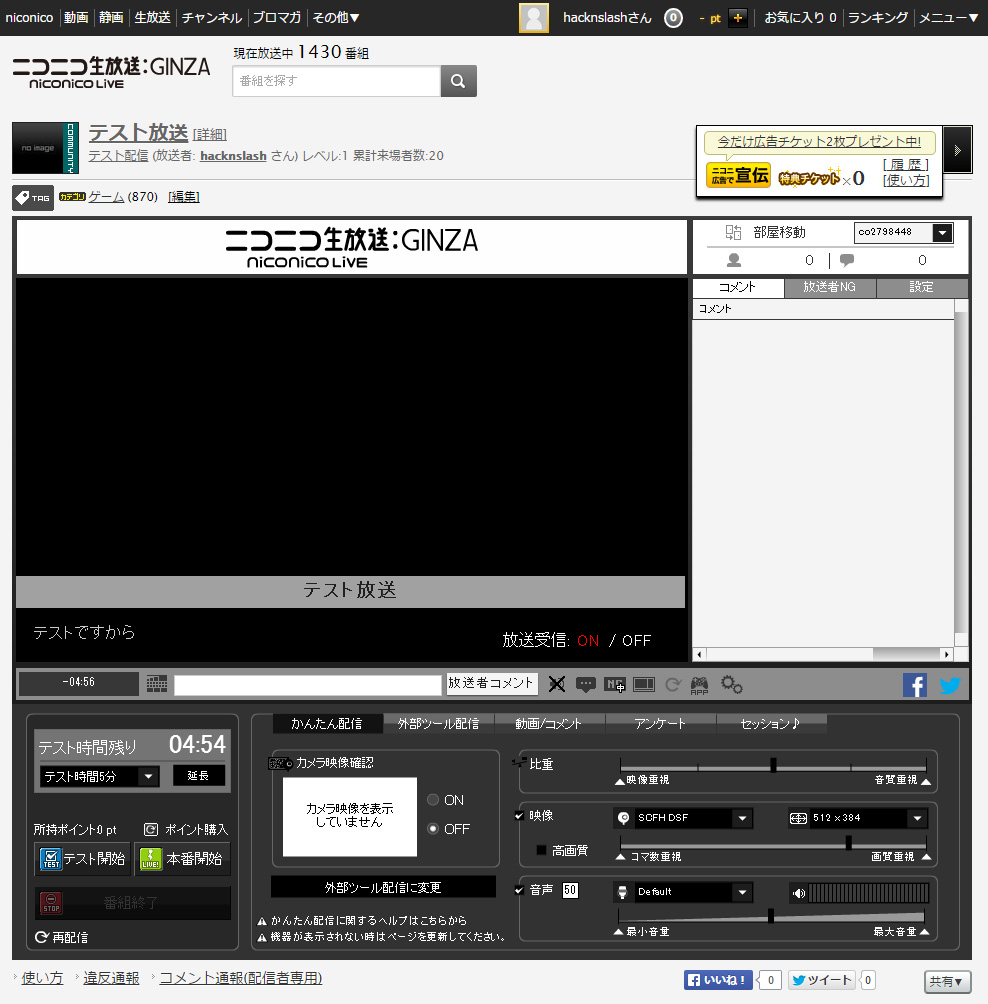988x1004 pixels.
Task: Open the テスト時間5分 dropdown
Action: coord(99,777)
